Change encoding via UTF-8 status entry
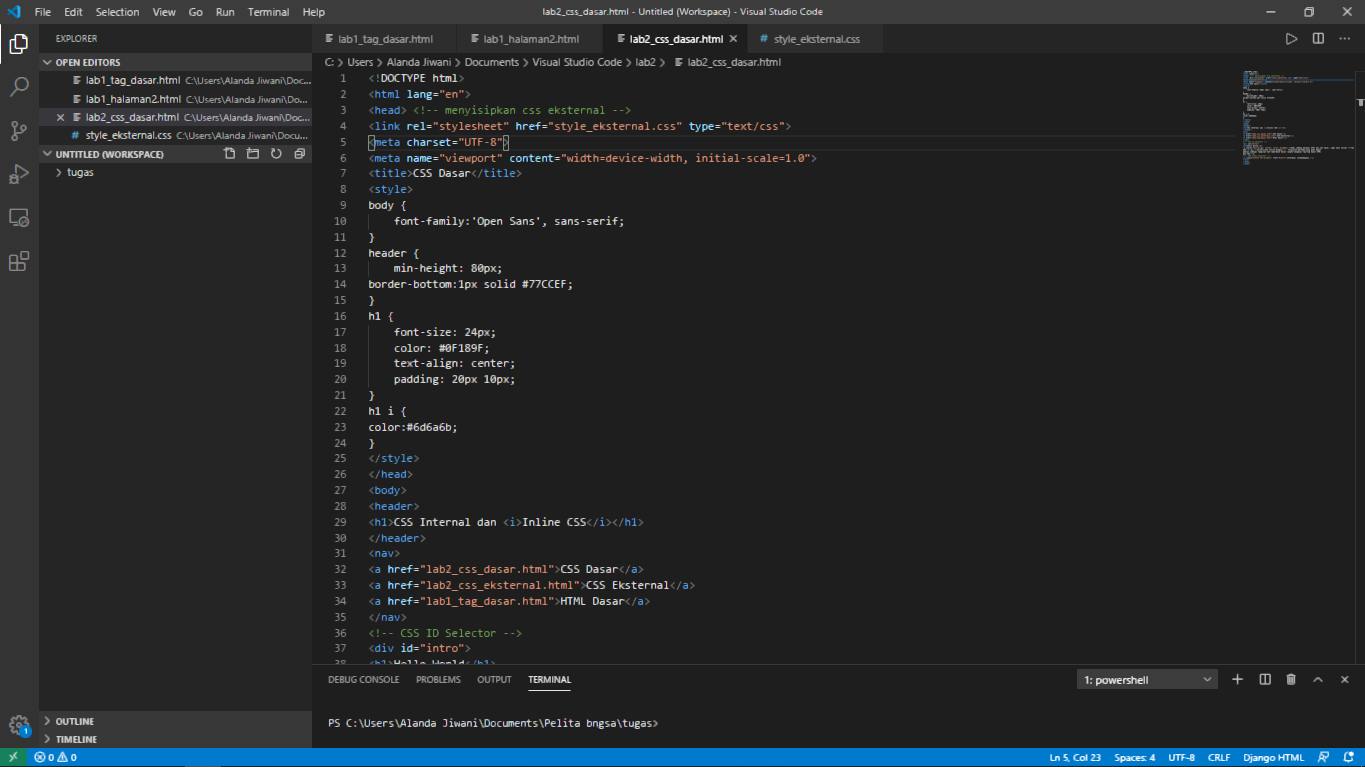This screenshot has height=767, width=1365. point(1182,757)
